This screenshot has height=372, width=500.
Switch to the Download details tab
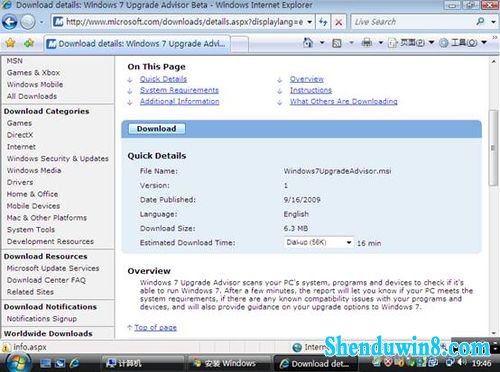137,44
